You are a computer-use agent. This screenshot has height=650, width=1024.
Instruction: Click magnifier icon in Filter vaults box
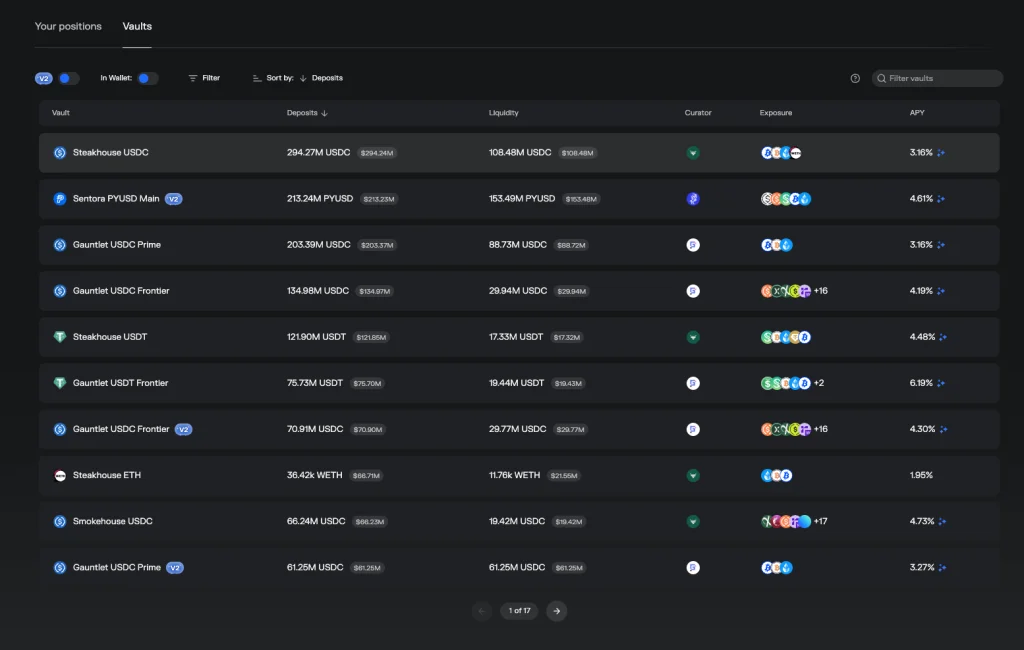881,78
